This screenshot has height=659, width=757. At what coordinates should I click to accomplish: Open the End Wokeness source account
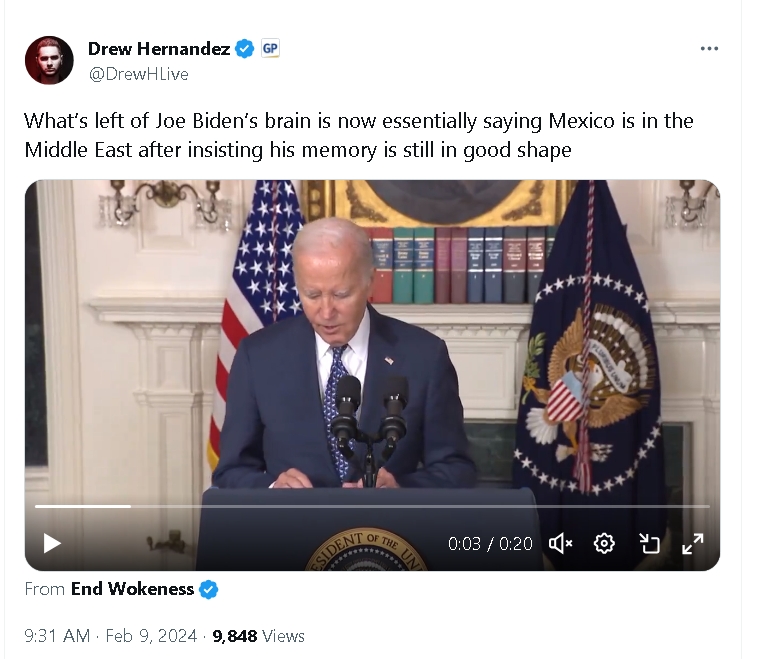coord(132,589)
